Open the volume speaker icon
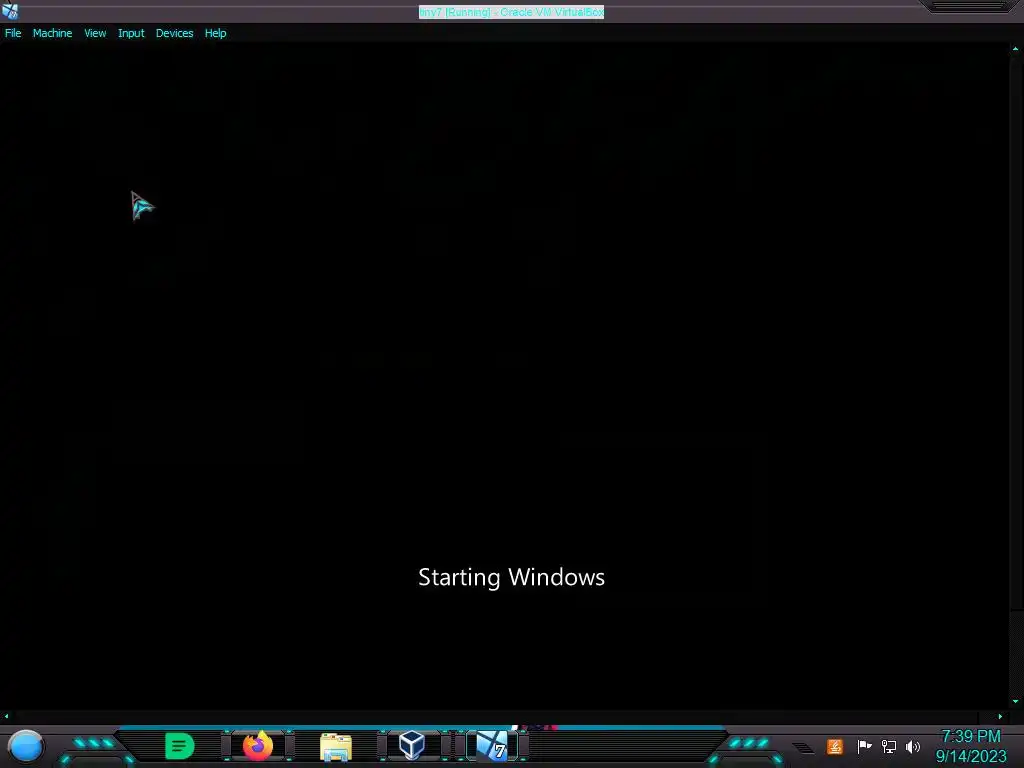 point(913,746)
